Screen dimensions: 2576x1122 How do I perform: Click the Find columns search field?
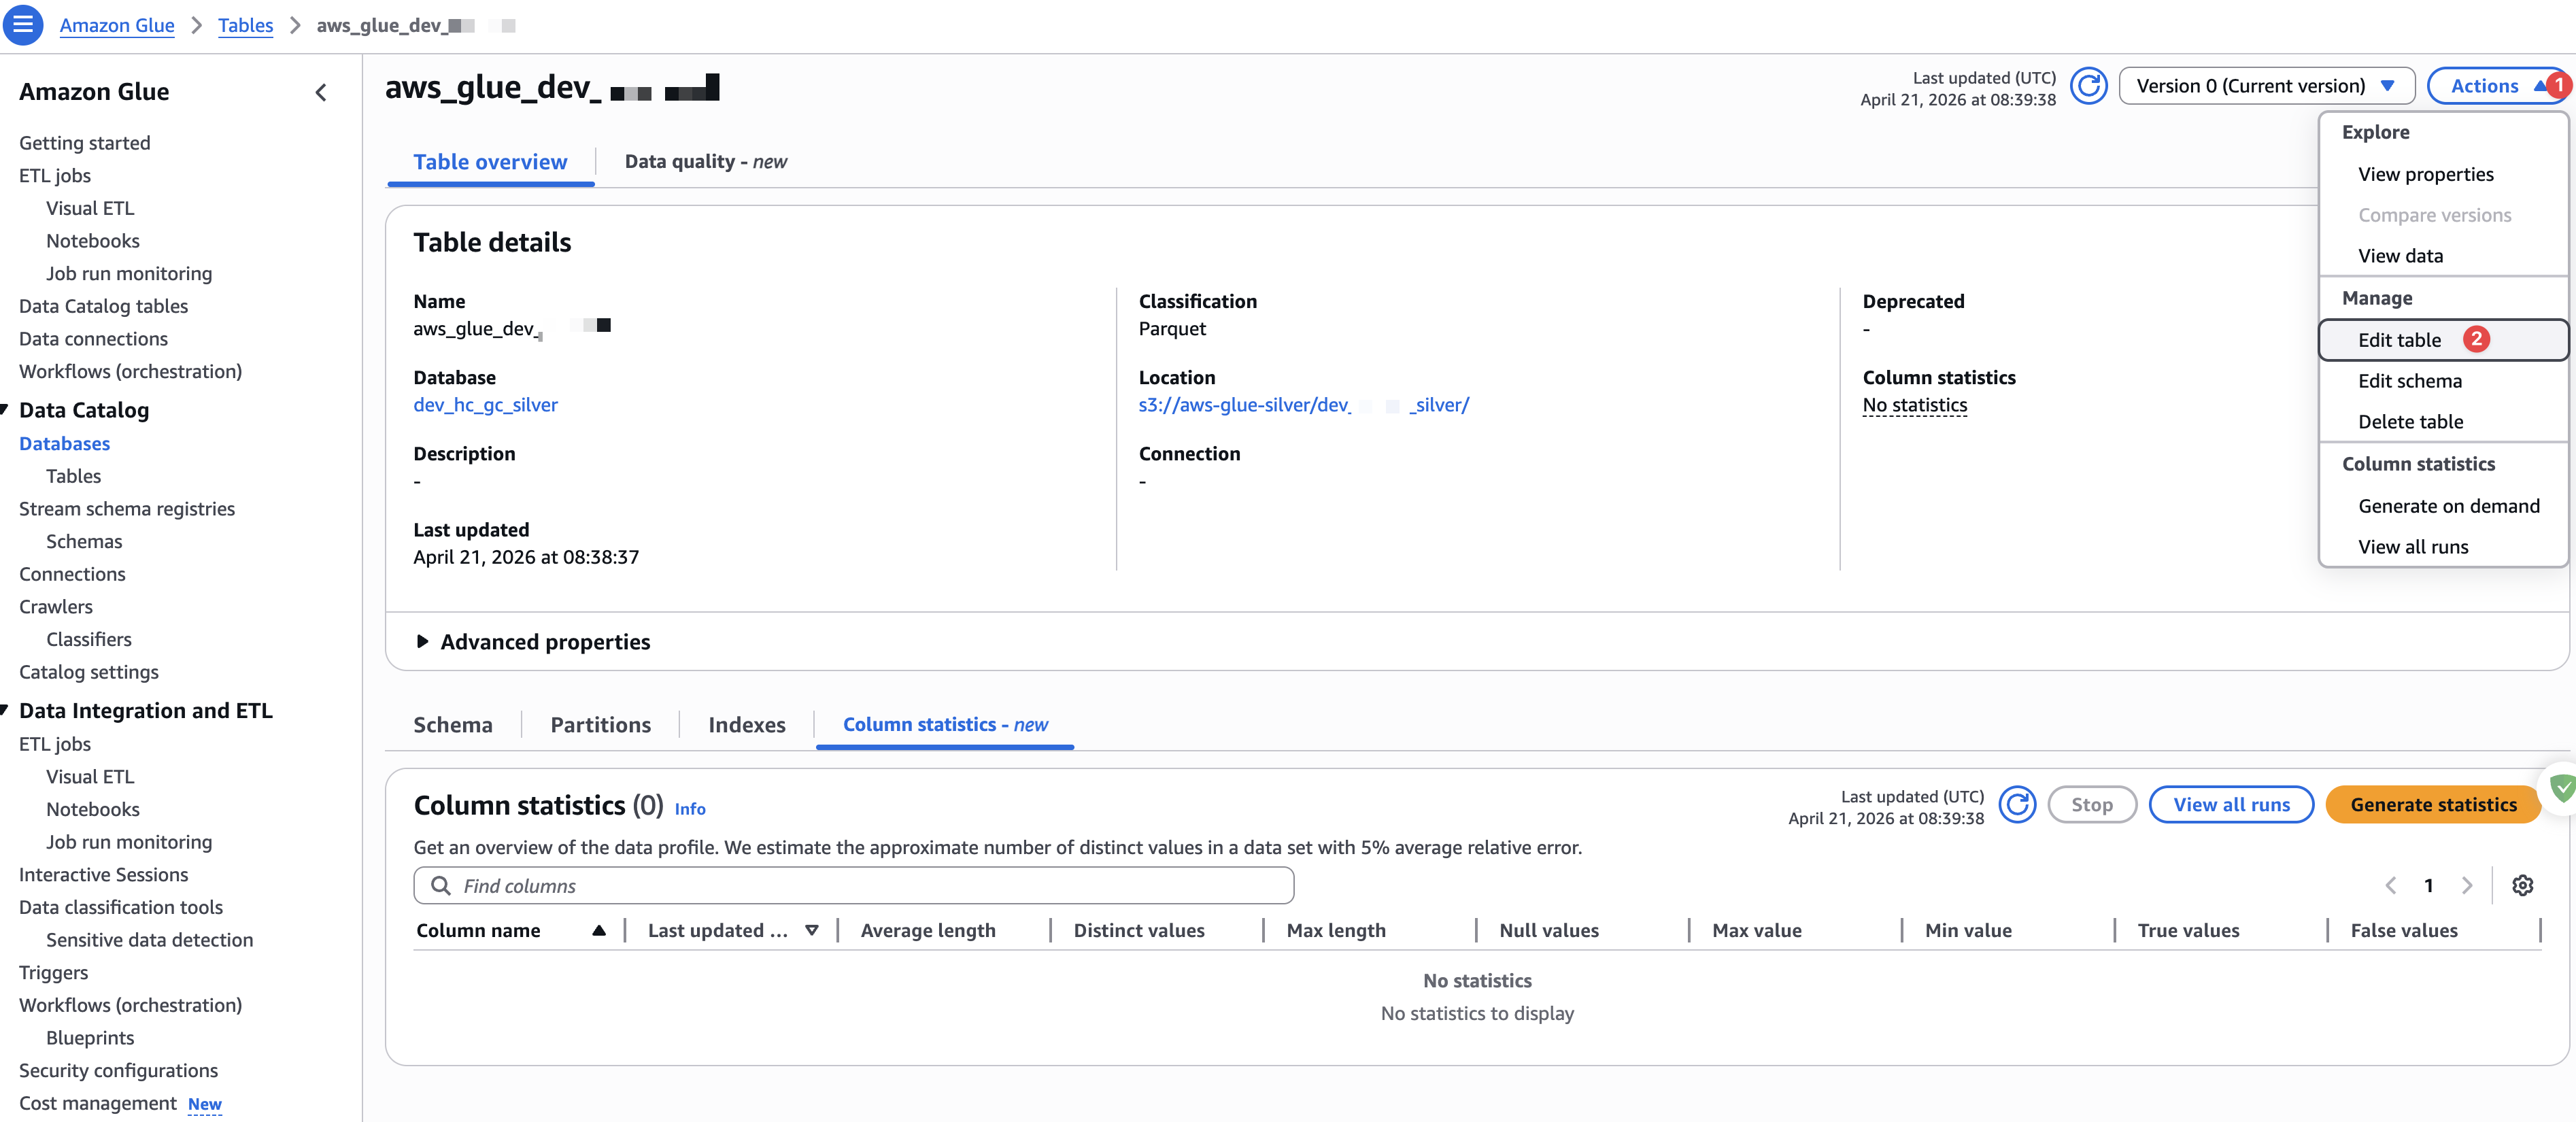[854, 886]
